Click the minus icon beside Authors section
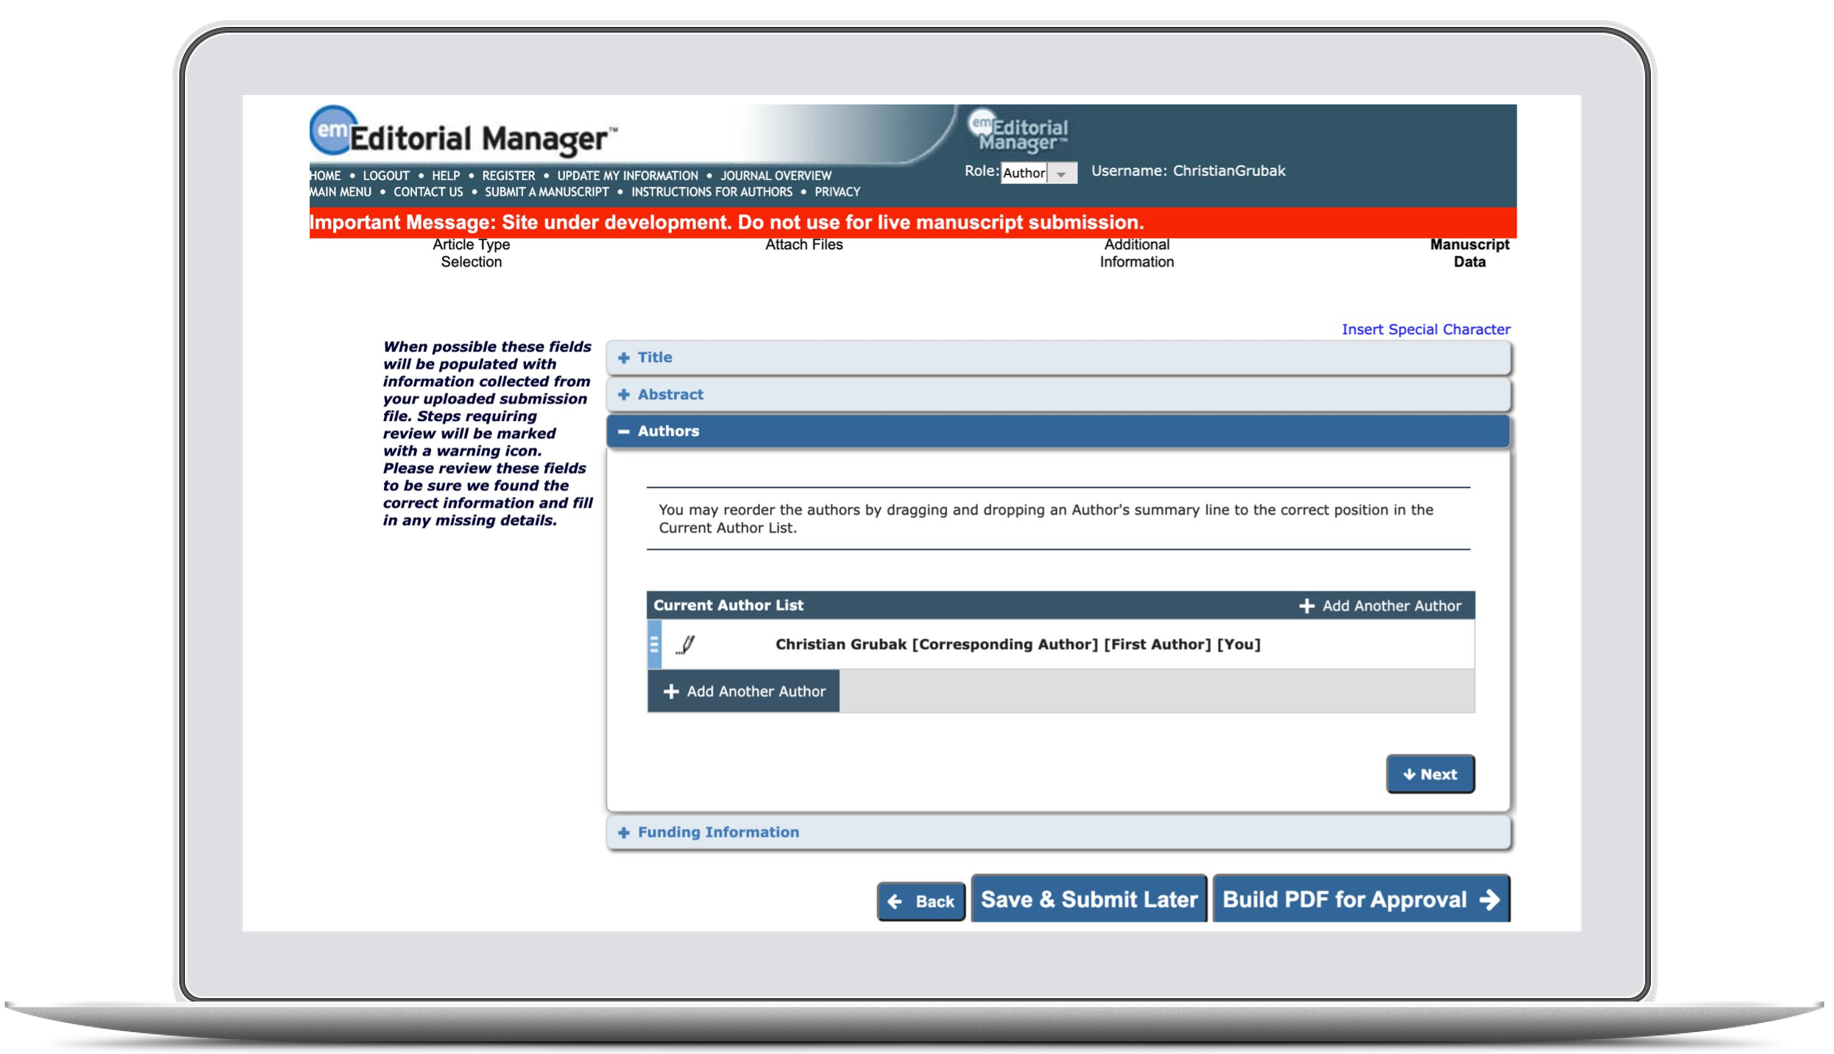Screen dimensions: 1834x1054 click(x=624, y=432)
